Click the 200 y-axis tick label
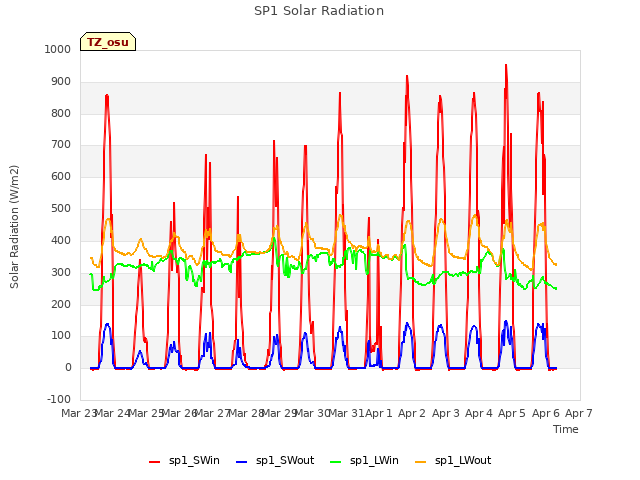This screenshot has height=480, width=640. click(x=60, y=304)
